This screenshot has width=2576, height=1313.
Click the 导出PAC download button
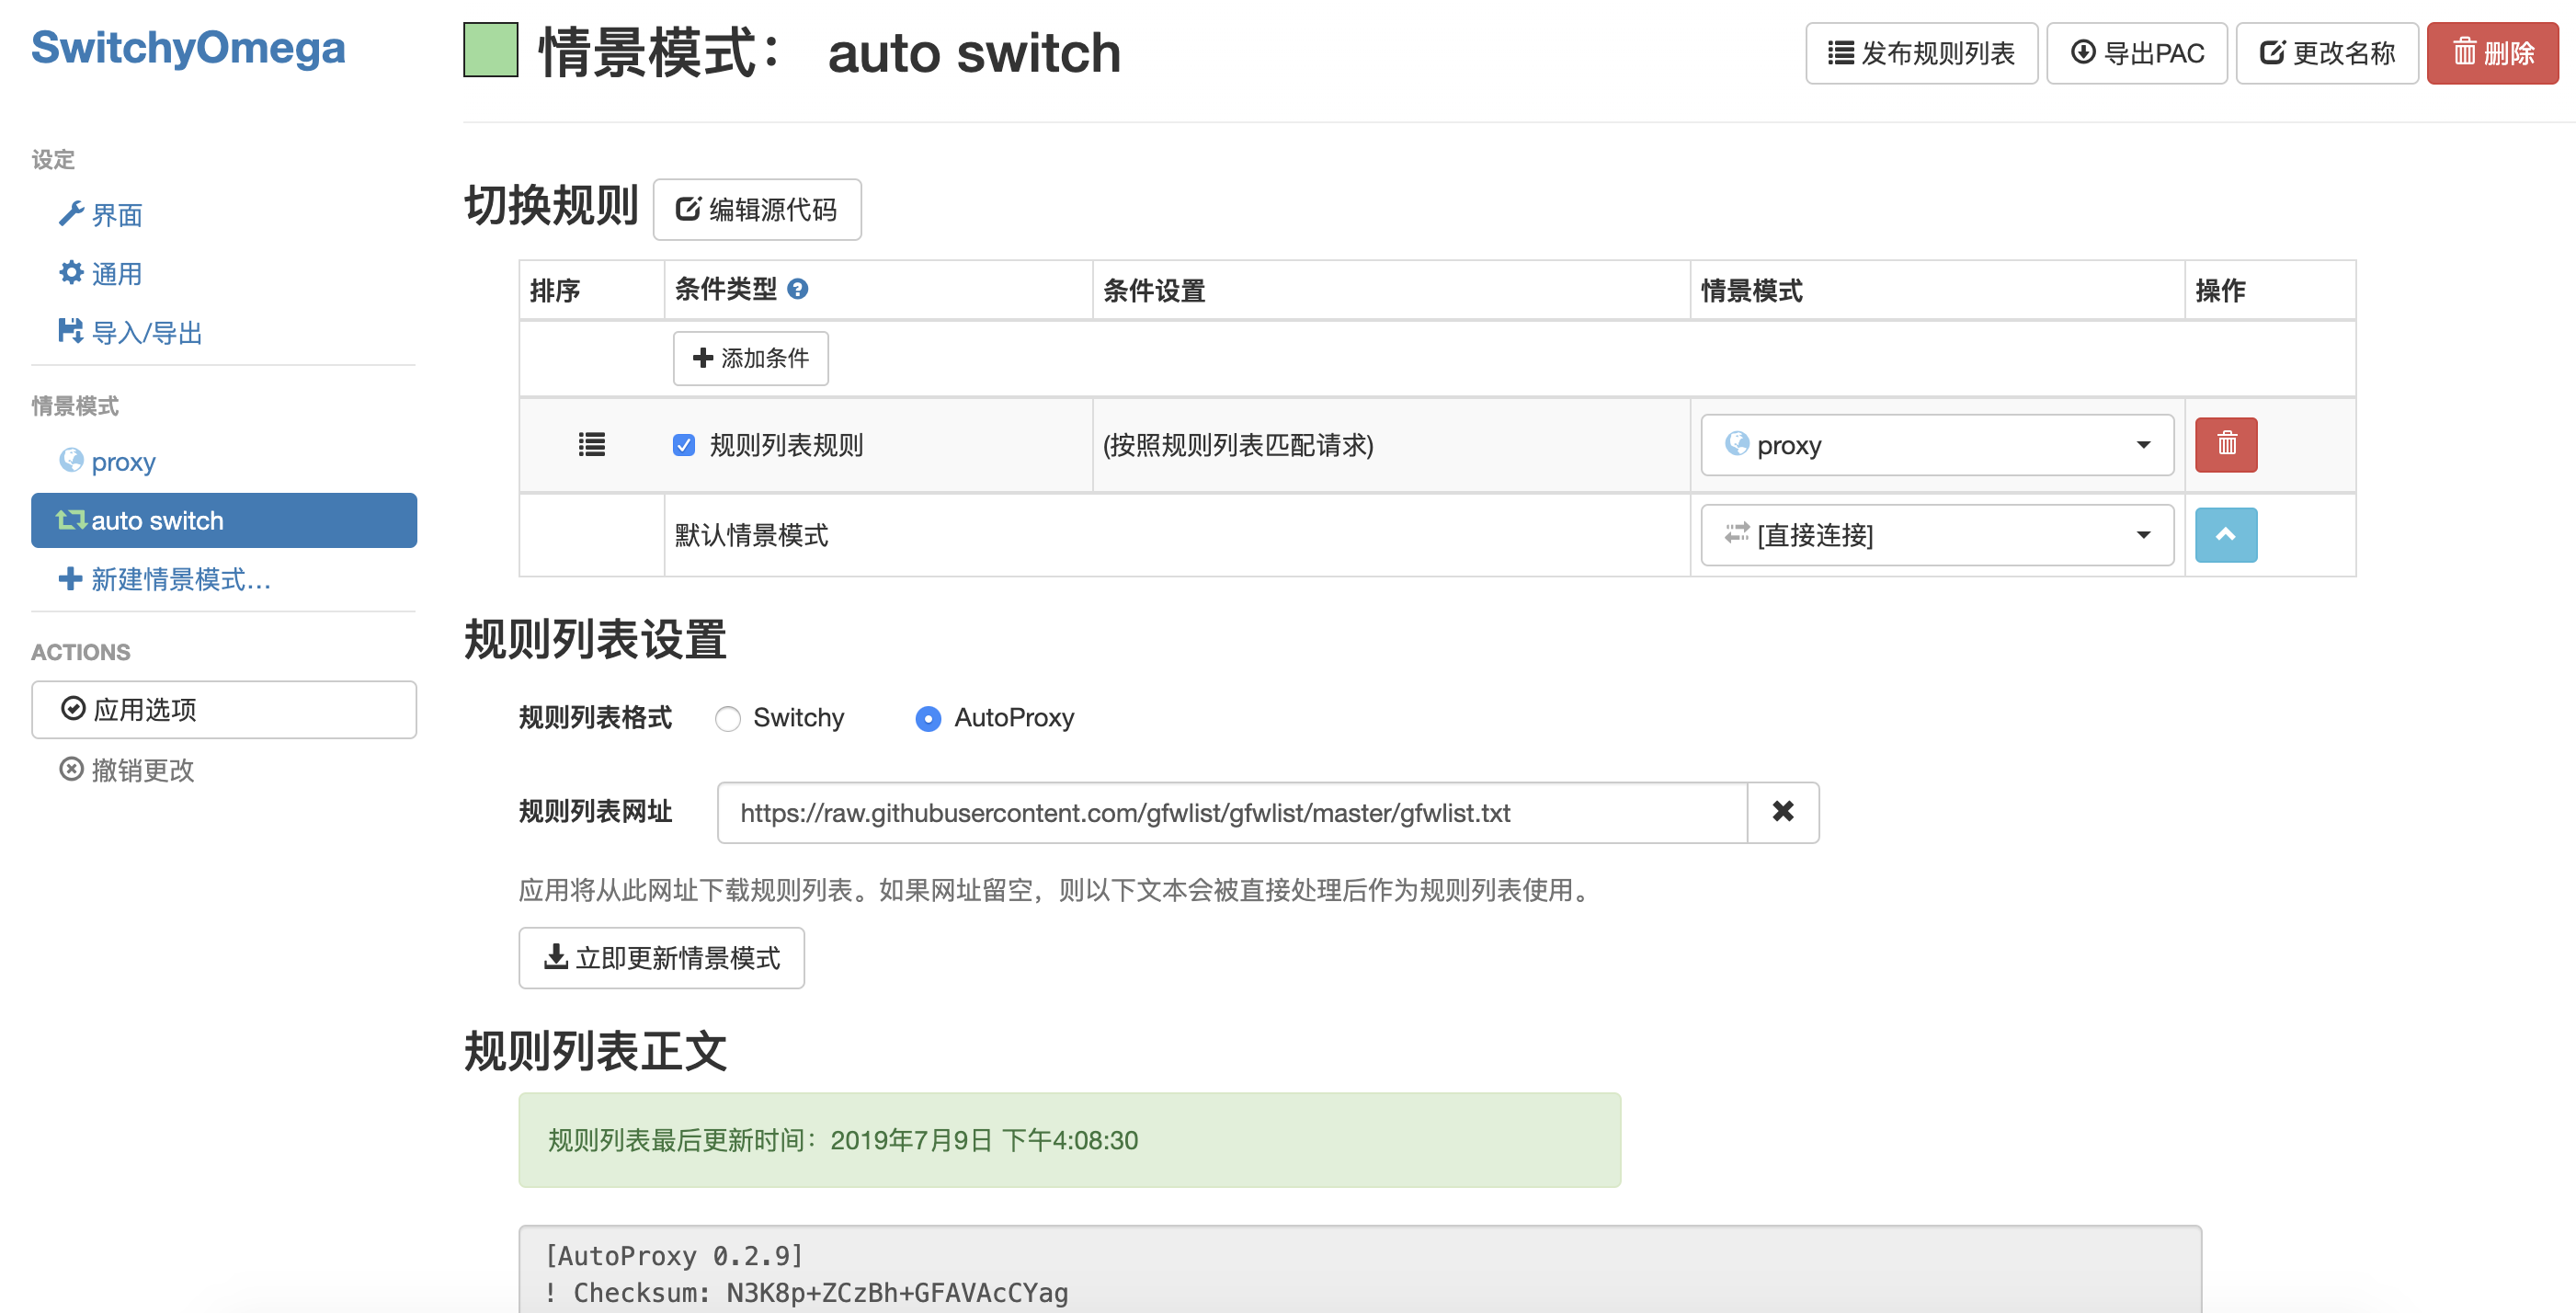[2136, 53]
